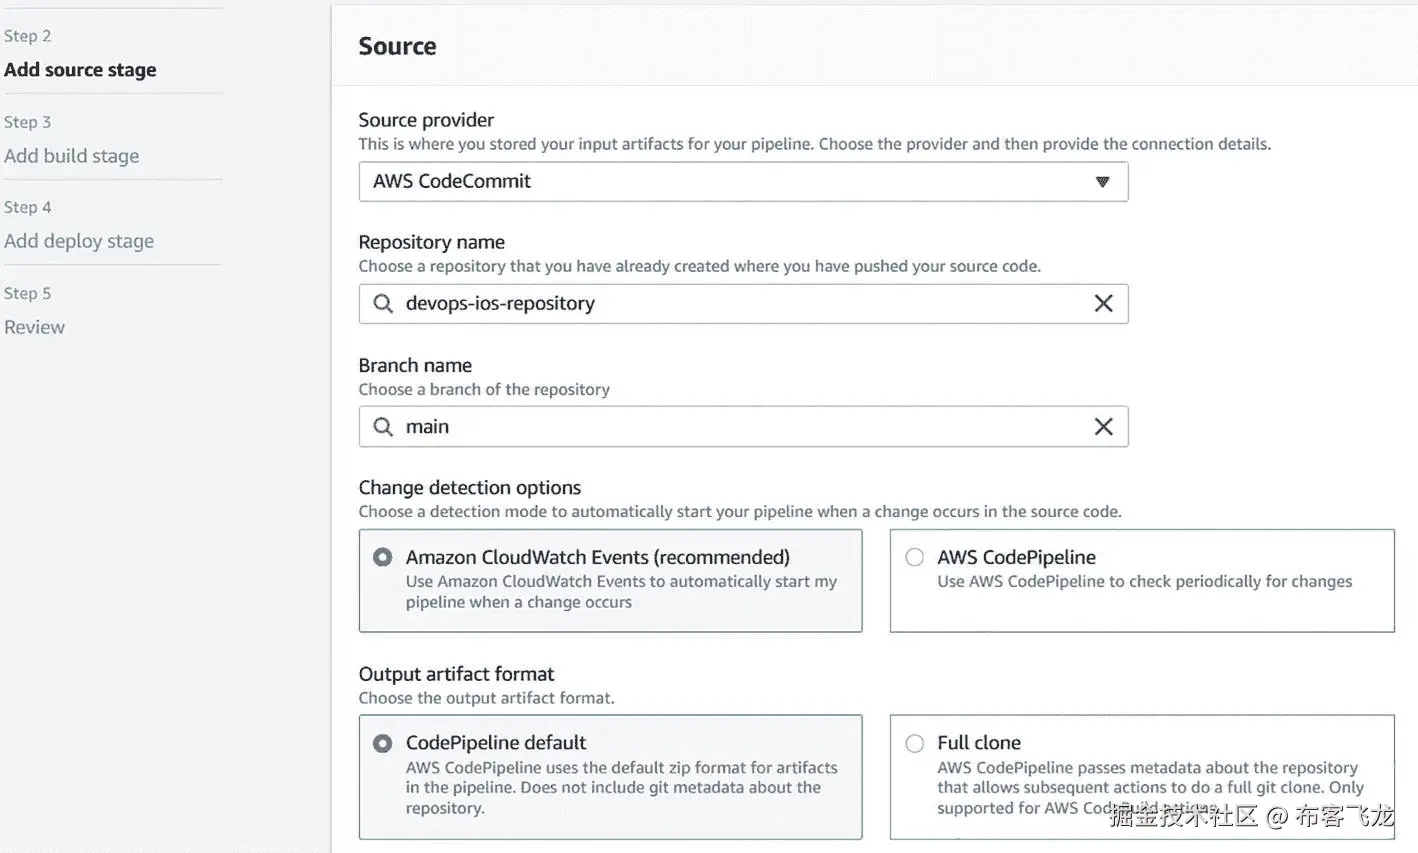The width and height of the screenshot is (1418, 853).
Task: Expand the AWS CodeCommit provider combo box
Action: (x=742, y=182)
